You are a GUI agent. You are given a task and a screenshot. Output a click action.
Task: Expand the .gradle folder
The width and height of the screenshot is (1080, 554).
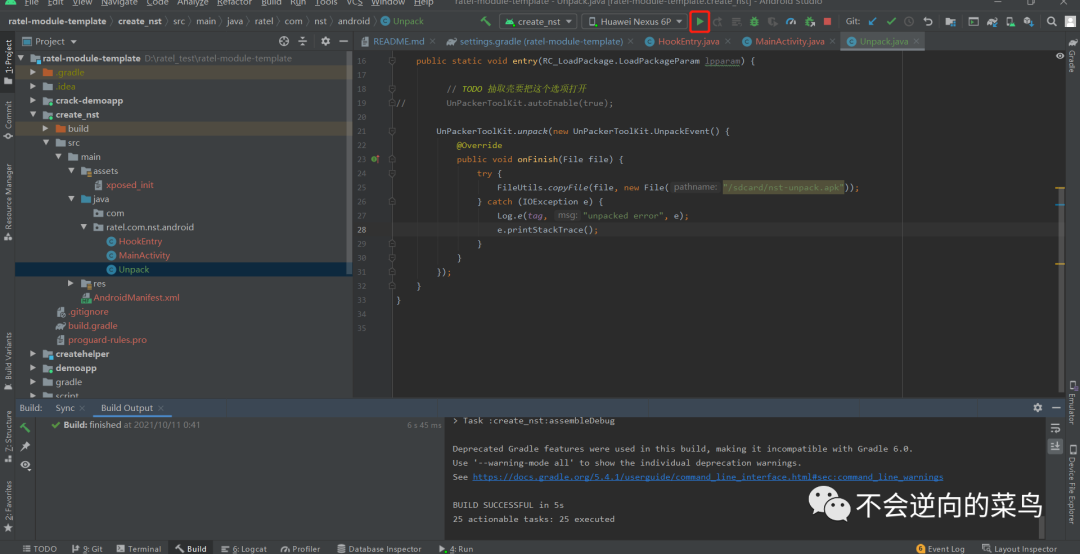pyautogui.click(x=32, y=72)
